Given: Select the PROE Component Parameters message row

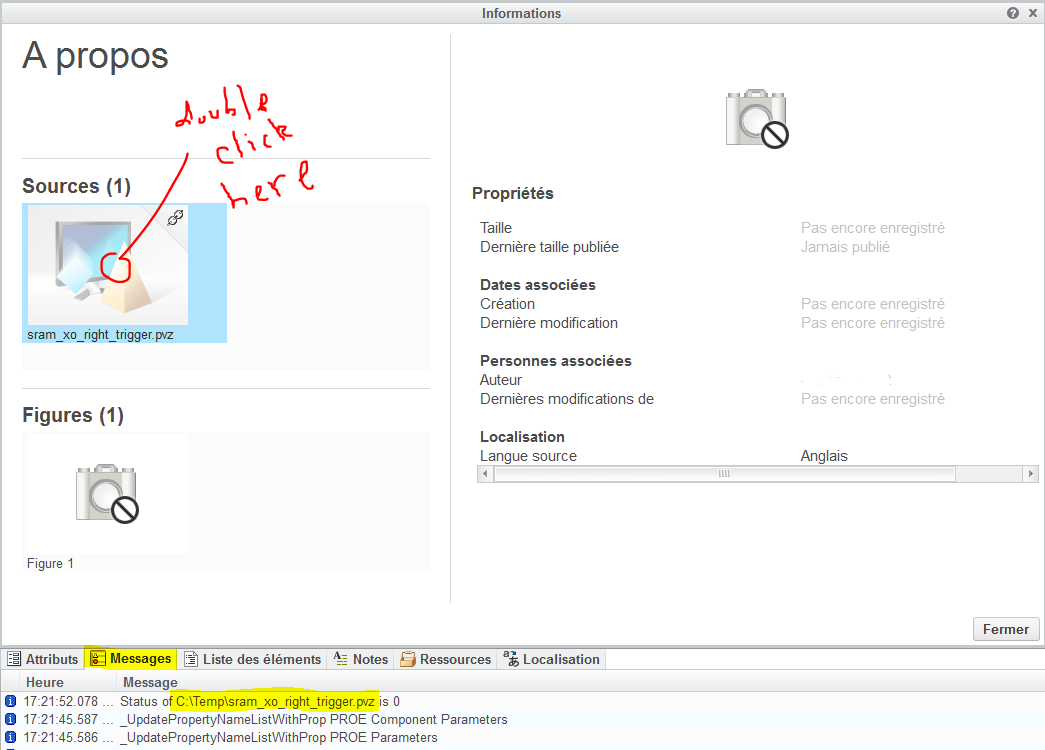Looking at the screenshot, I should [x=522, y=719].
